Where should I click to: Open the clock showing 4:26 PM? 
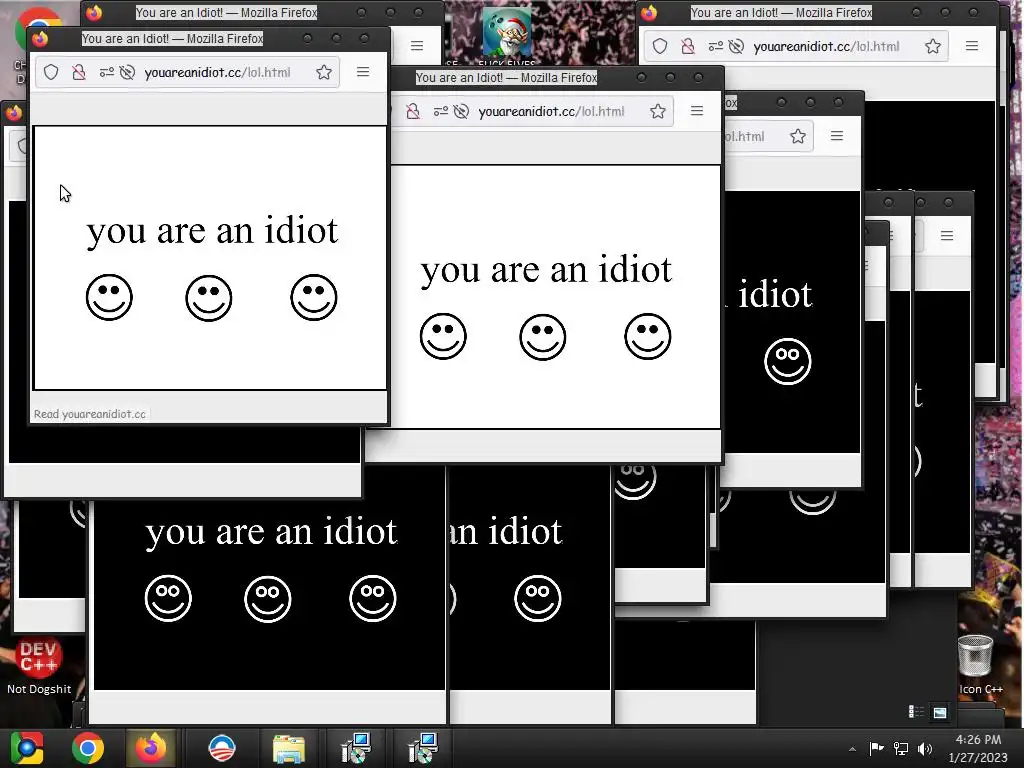(978, 748)
